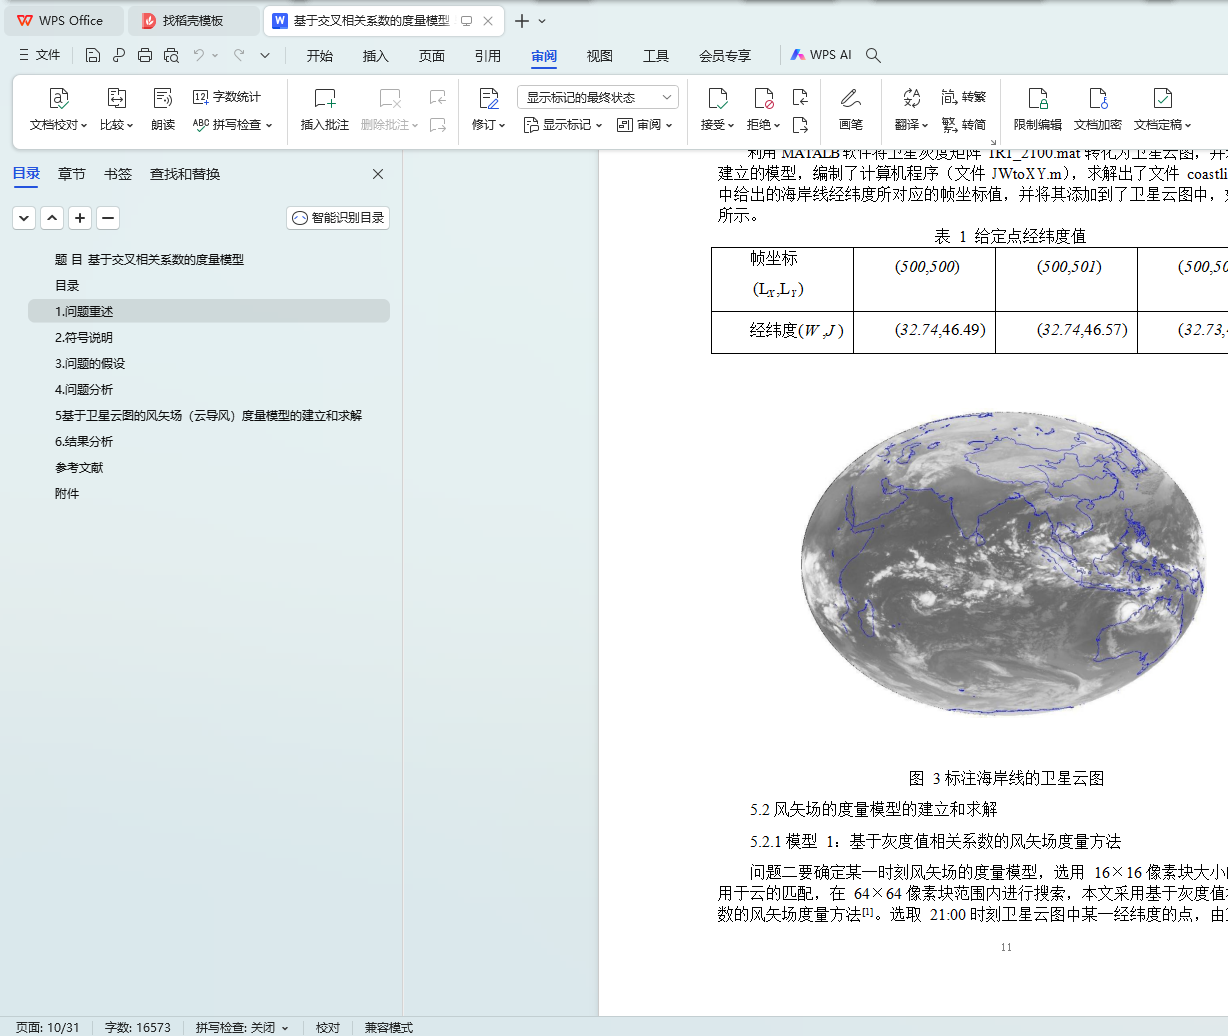Image resolution: width=1228 pixels, height=1036 pixels.
Task: Click the search magnifier next to WPS AI
Action: pos(873,55)
